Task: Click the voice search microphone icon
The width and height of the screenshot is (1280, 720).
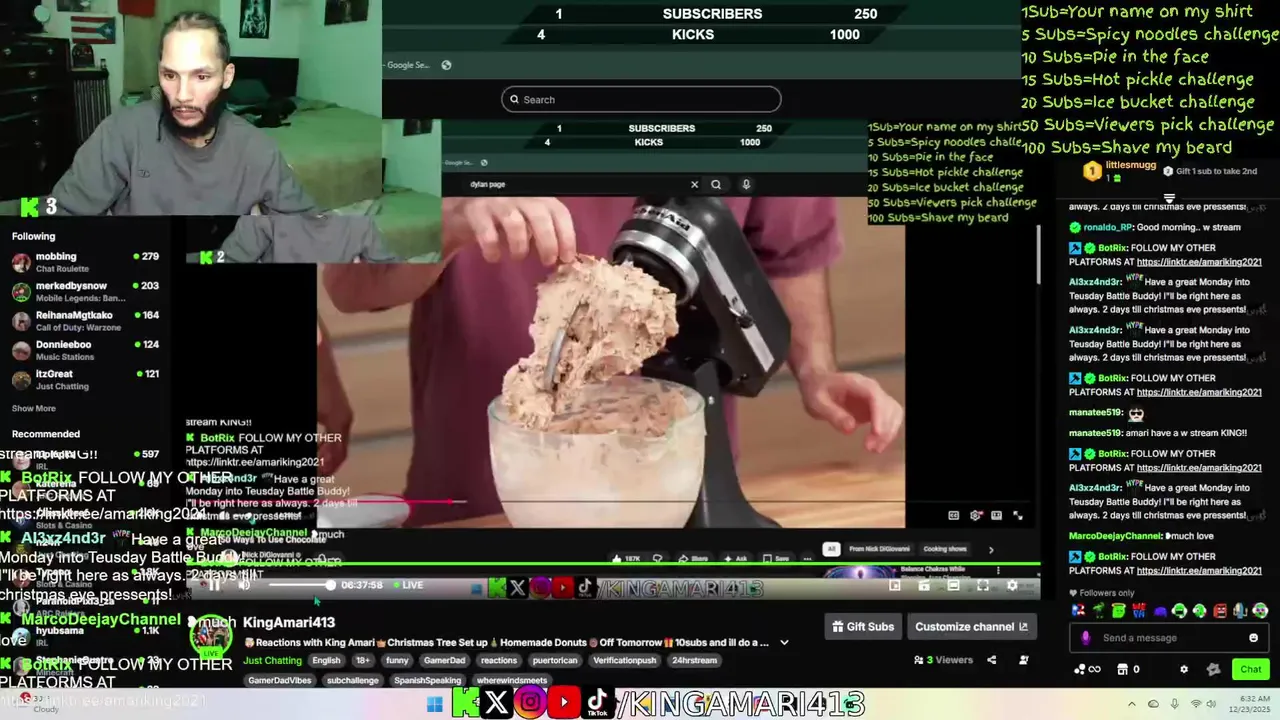Action: tap(746, 184)
